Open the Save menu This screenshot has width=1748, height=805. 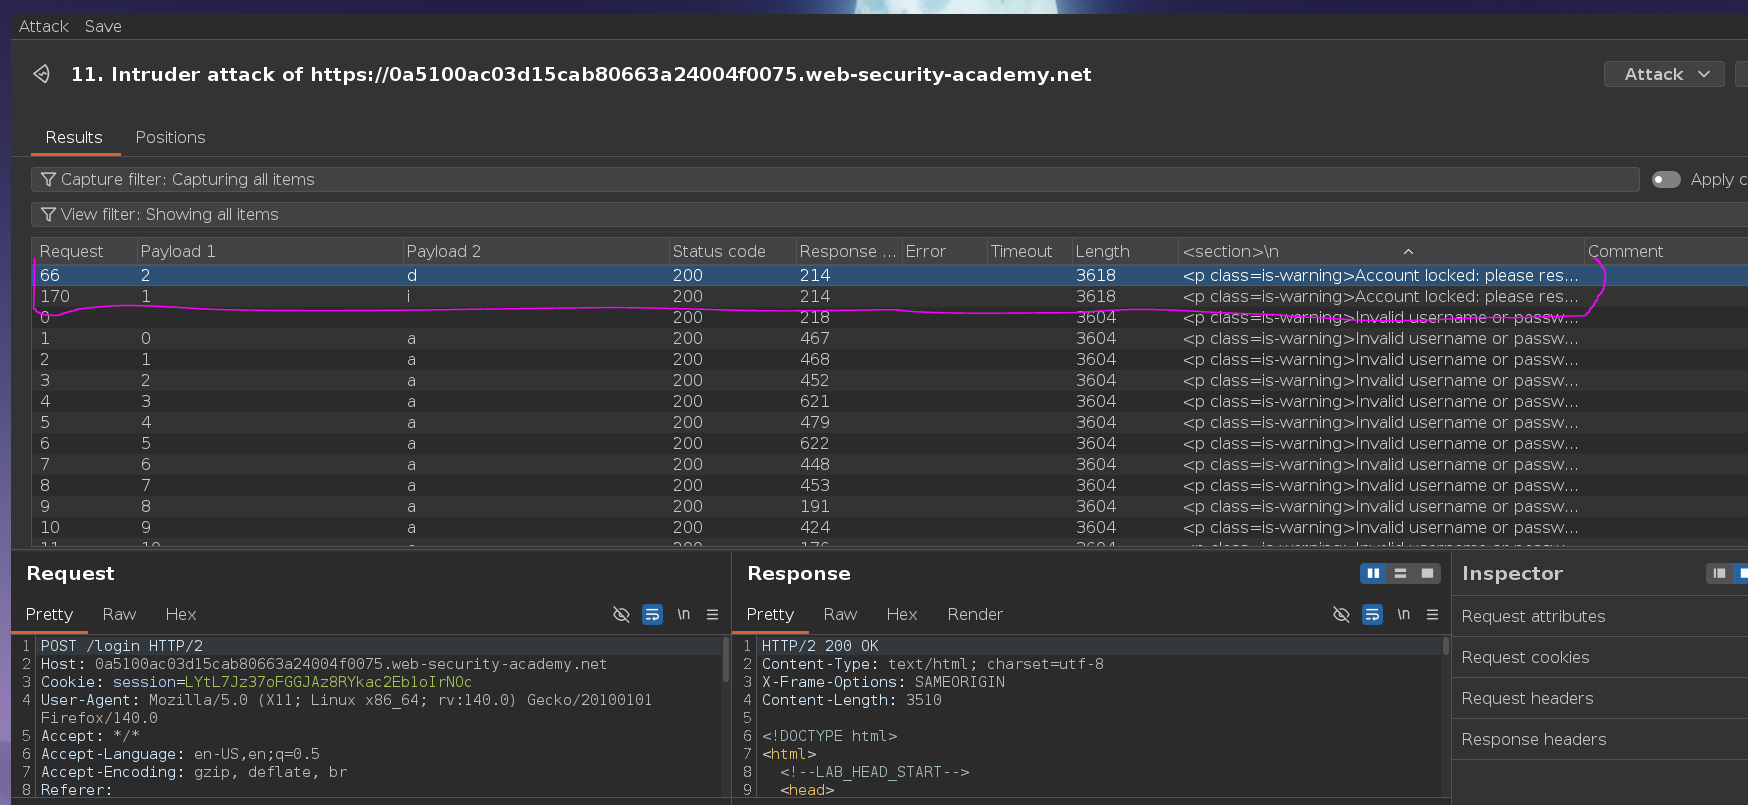[103, 26]
